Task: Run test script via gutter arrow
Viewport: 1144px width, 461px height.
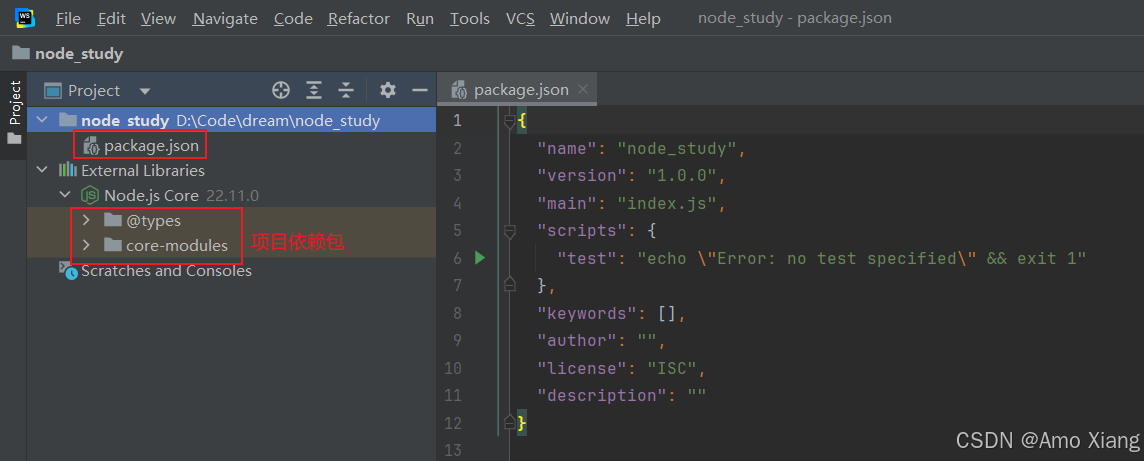Action: click(x=479, y=257)
